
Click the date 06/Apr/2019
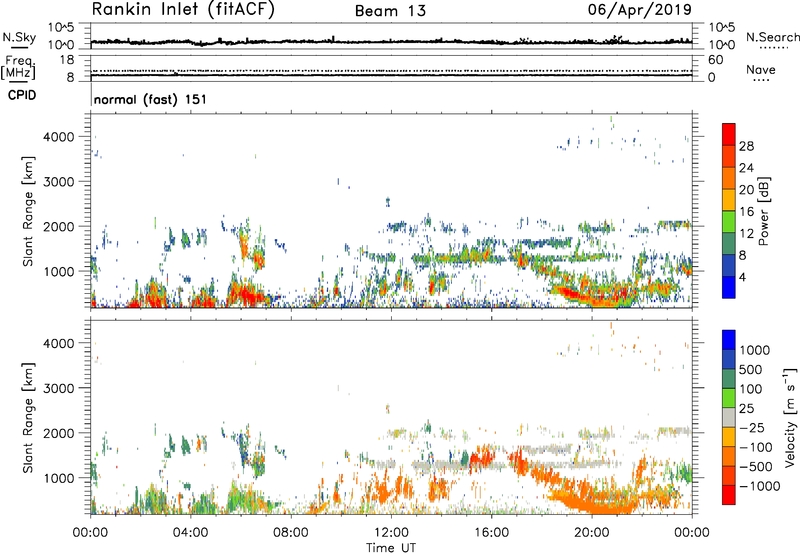(x=640, y=10)
